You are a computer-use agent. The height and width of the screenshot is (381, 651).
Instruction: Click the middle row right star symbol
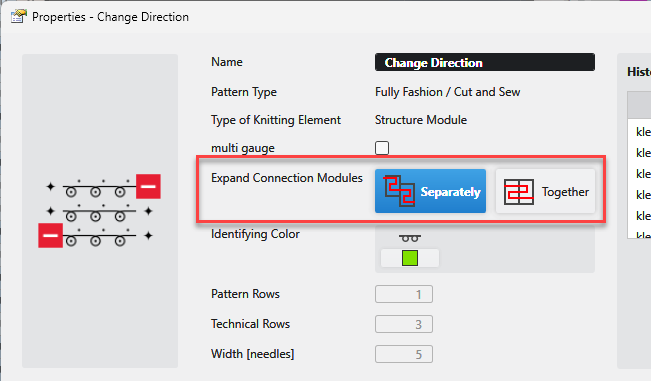click(148, 211)
